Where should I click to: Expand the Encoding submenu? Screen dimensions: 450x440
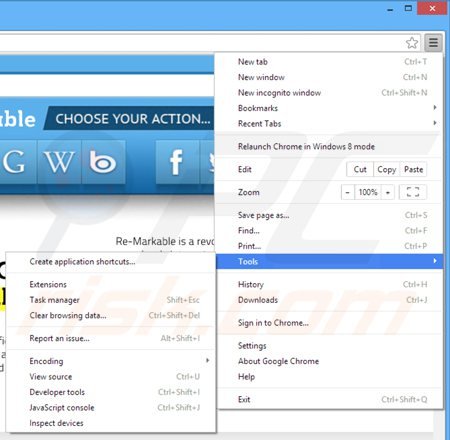(x=111, y=361)
